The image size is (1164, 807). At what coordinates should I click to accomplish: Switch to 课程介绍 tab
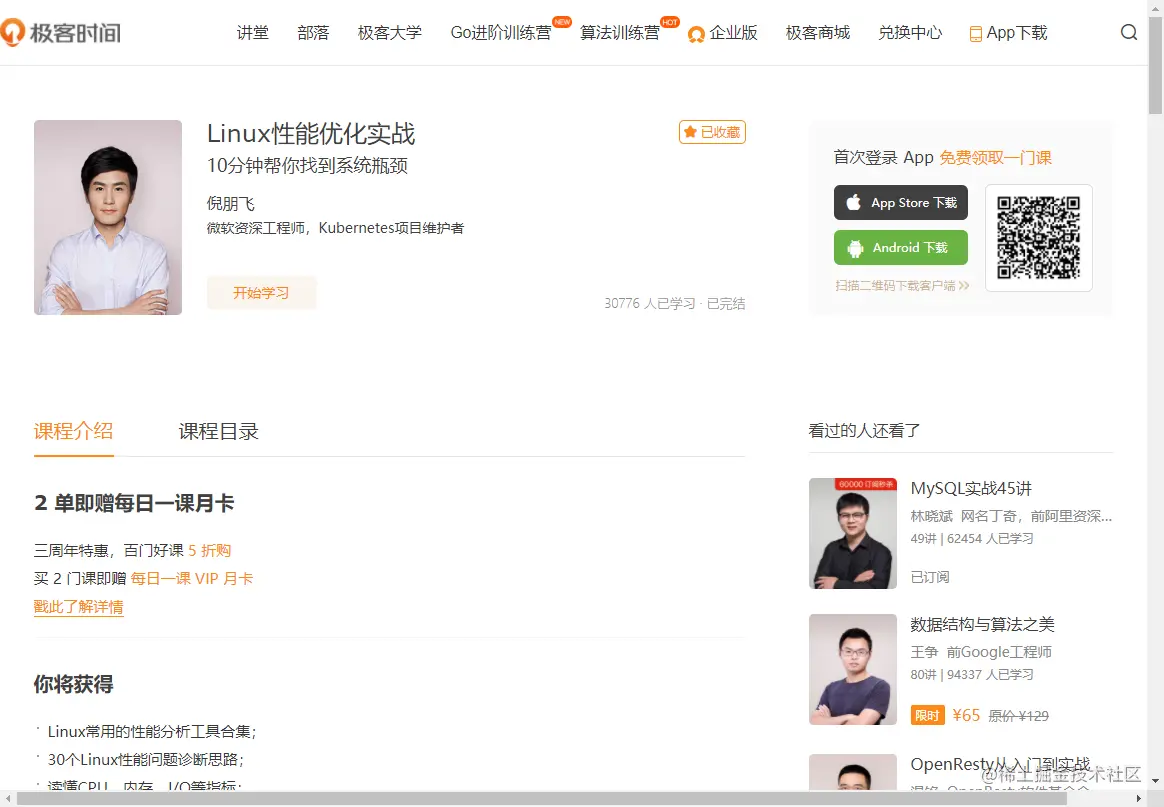(x=73, y=431)
